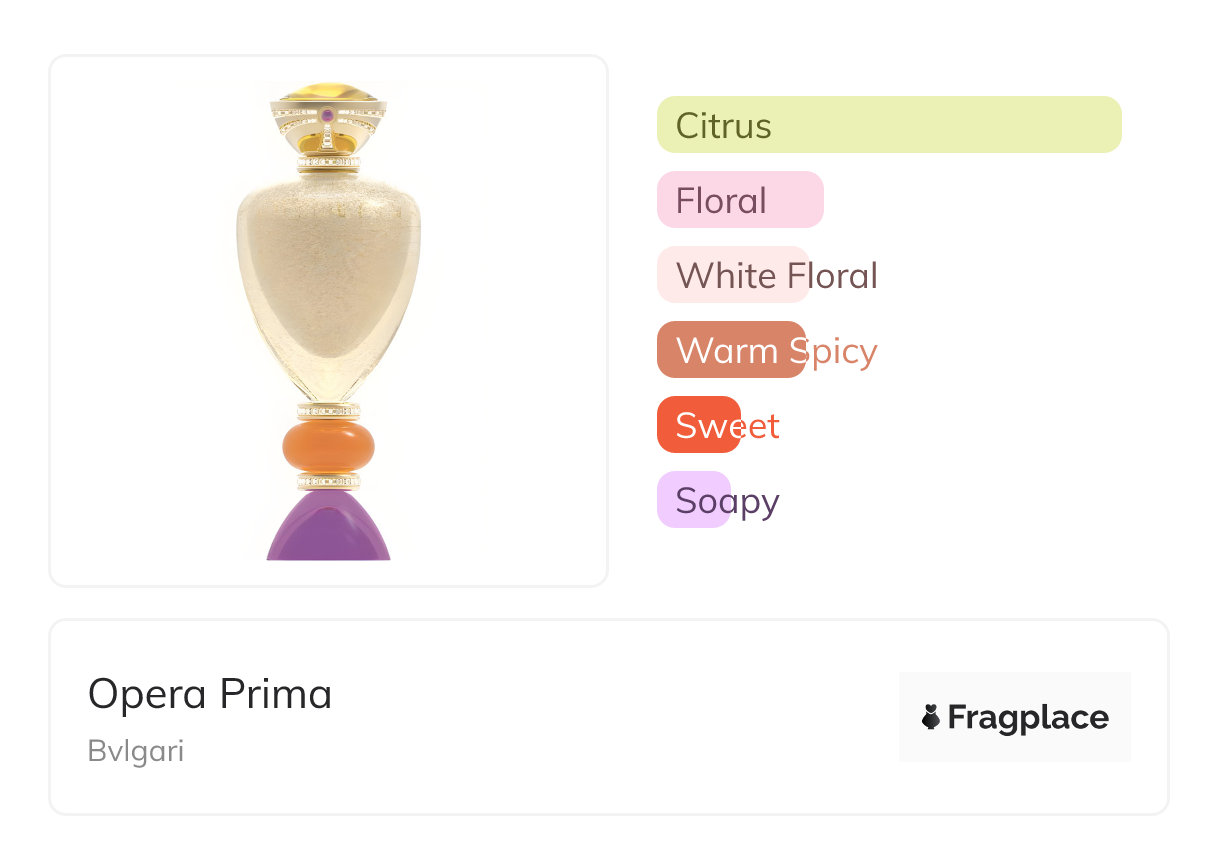Open the Opera Prima fragrance title
Screen dimensions: 1218x864
(210, 694)
